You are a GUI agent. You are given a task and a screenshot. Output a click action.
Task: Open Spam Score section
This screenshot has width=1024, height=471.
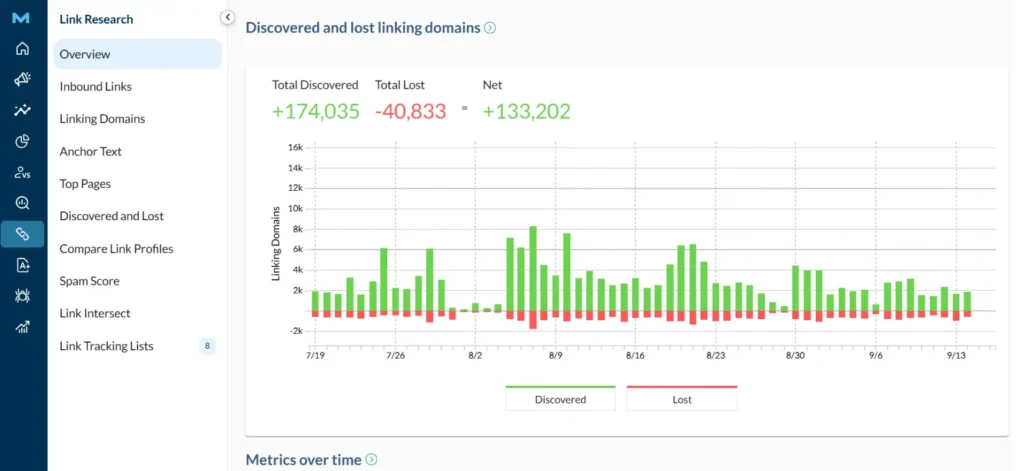[x=89, y=281]
